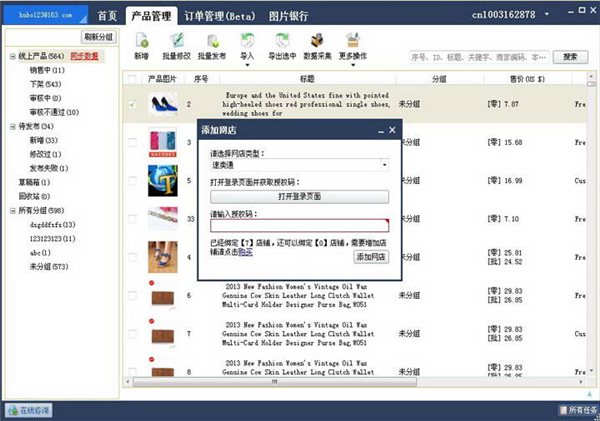Select 发布失败 (1) in the tree
Image resolution: width=600 pixels, height=421 pixels.
49,168
